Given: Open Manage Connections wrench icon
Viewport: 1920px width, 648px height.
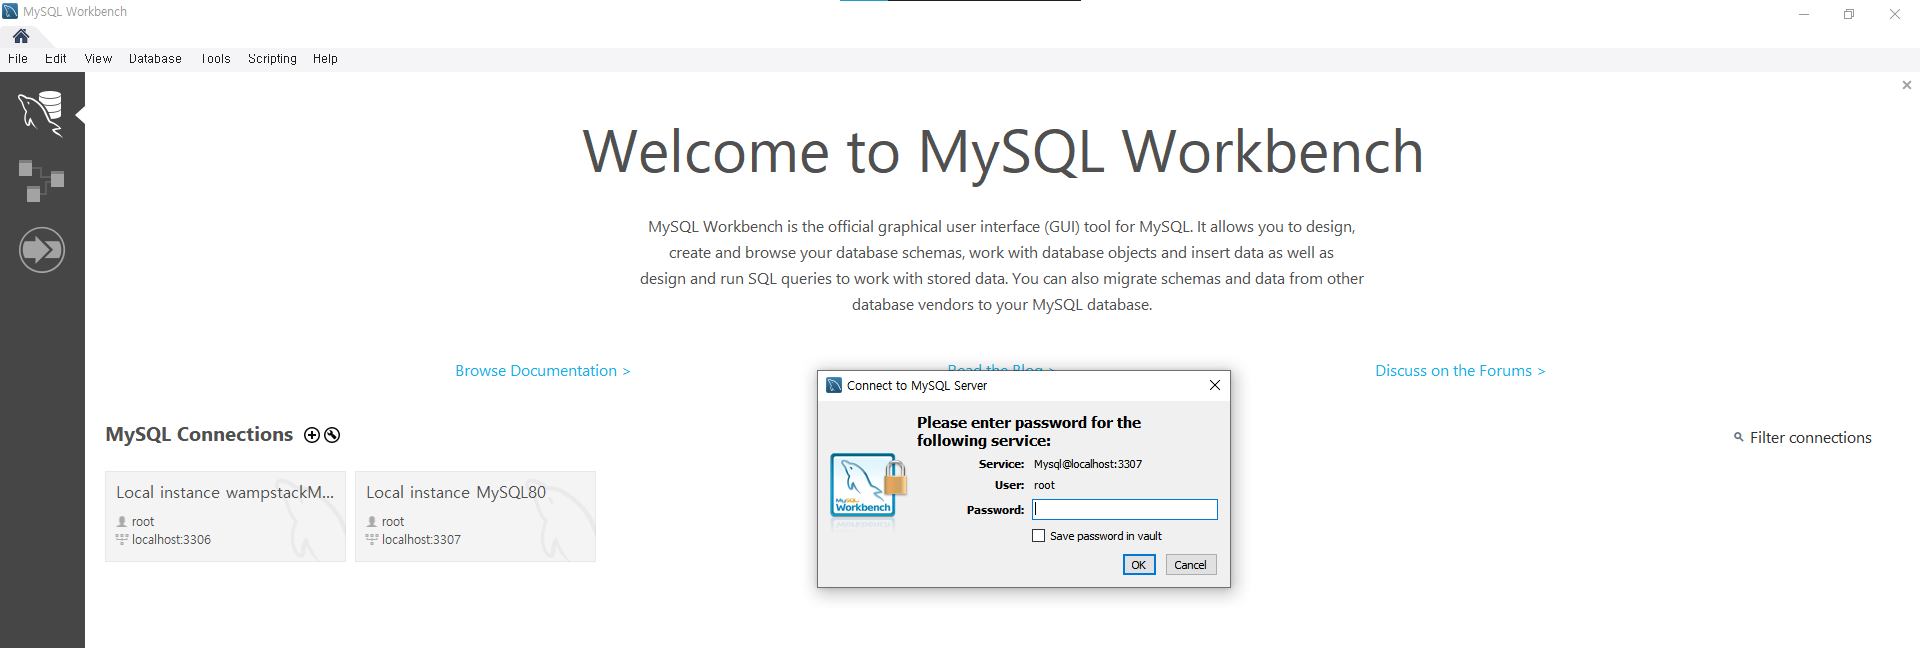Looking at the screenshot, I should 332,435.
